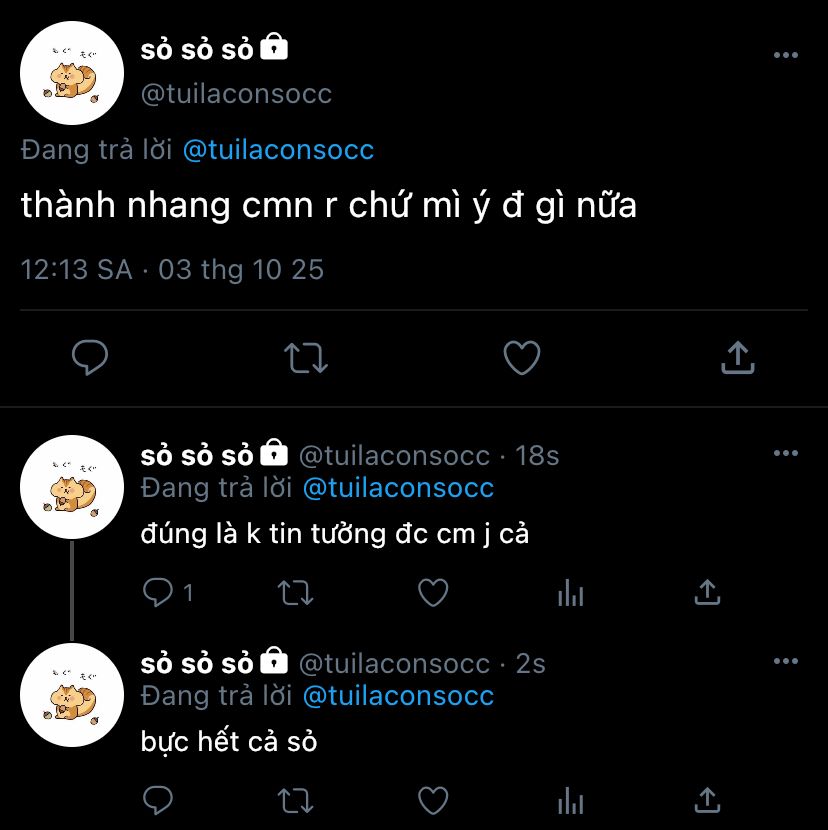This screenshot has width=828, height=830.
Task: Open more options on the 18s reply
Action: 786,453
